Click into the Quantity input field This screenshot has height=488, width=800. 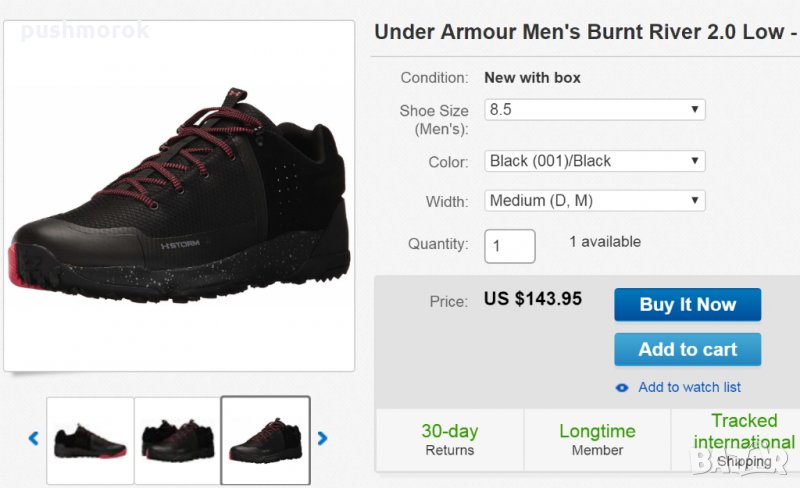click(510, 245)
